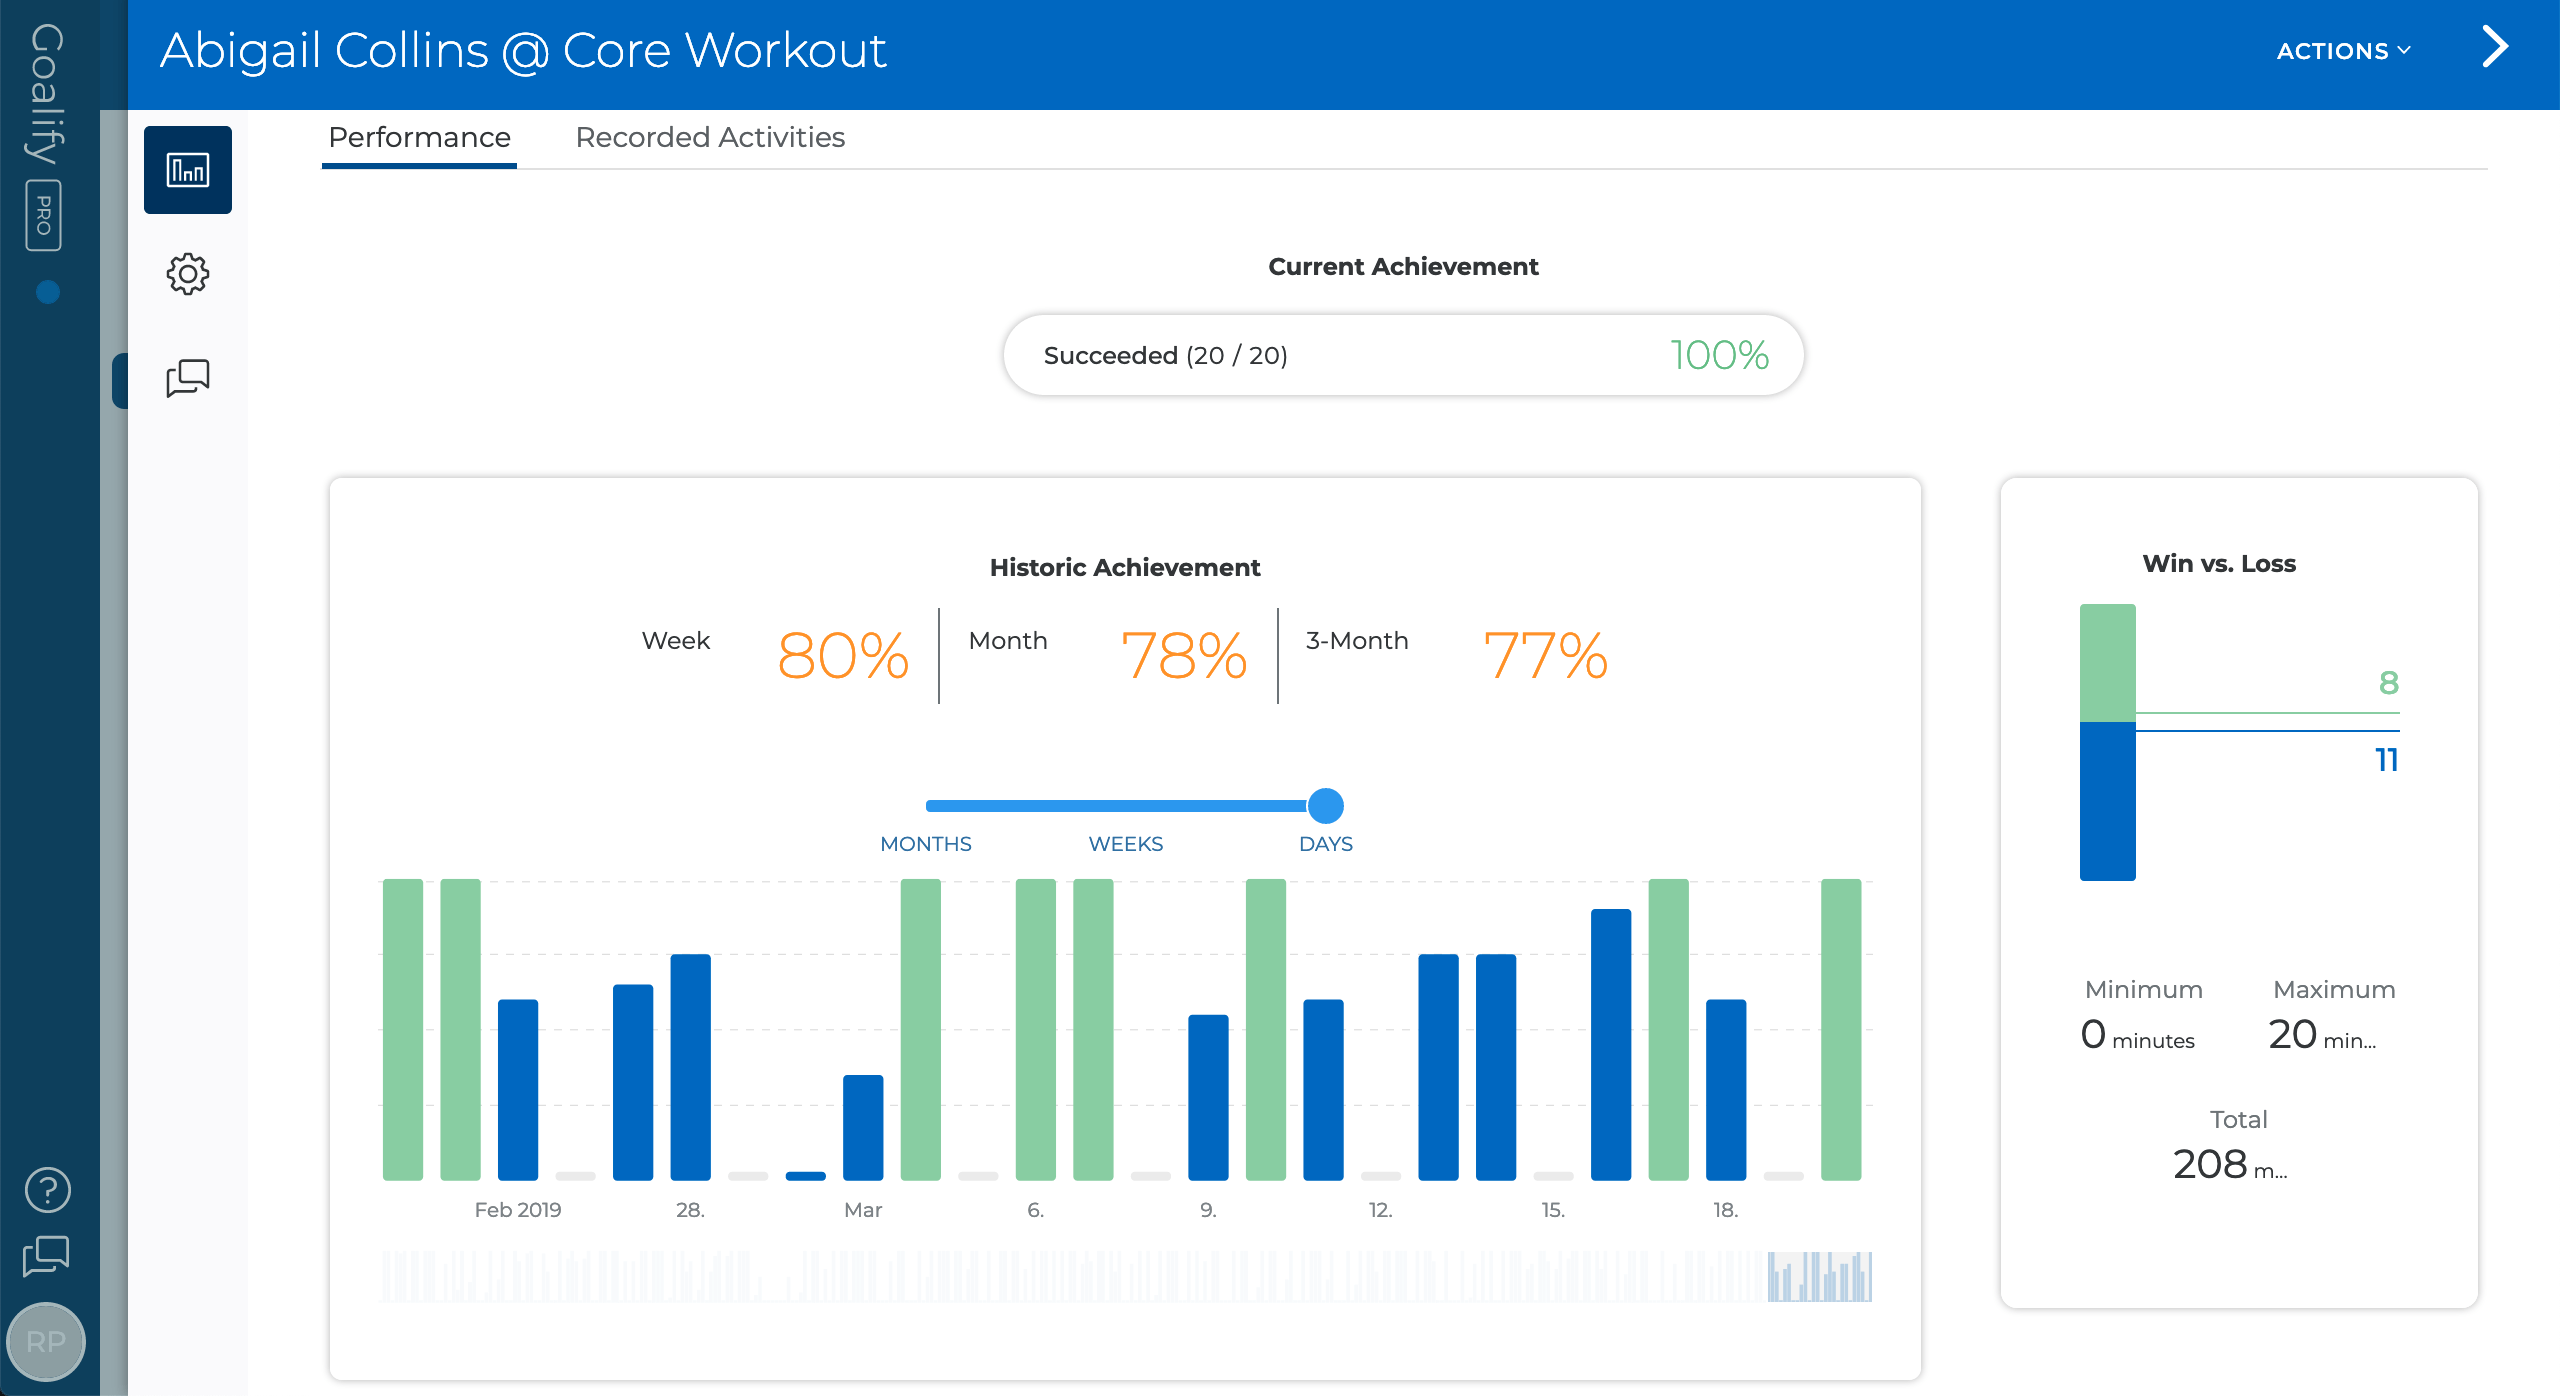Click the device sync icon above the avatar

pyautogui.click(x=47, y=1254)
